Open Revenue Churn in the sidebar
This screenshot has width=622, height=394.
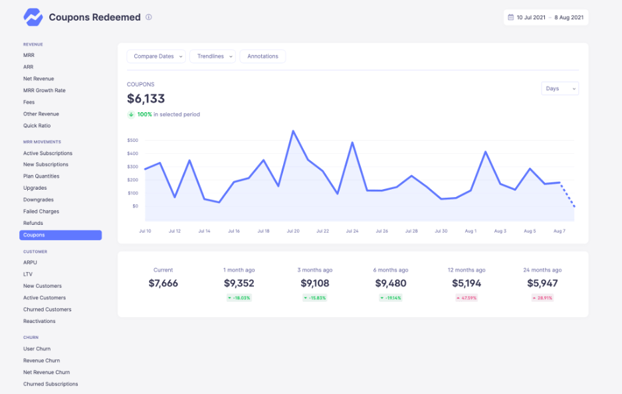click(42, 361)
